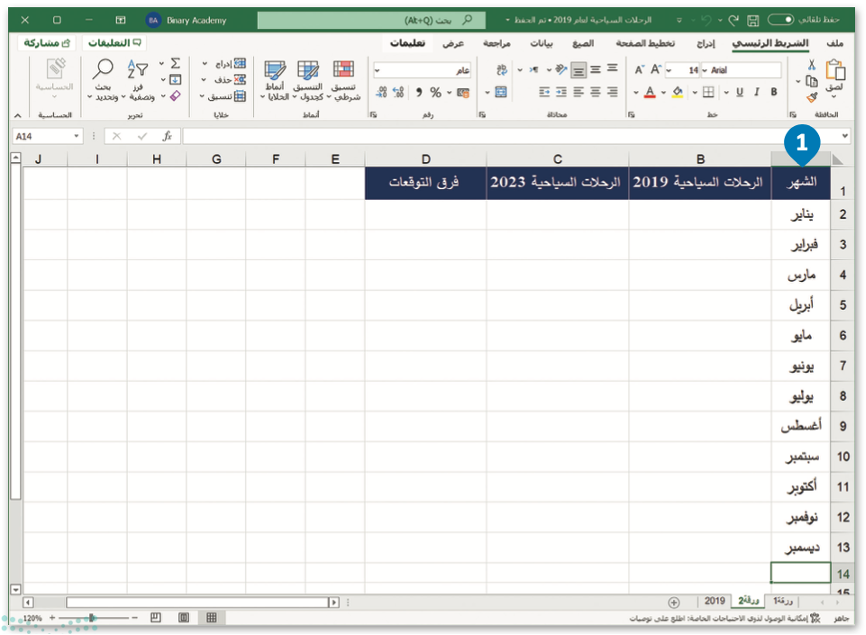This screenshot has width=866, height=635.
Task: Apply the red font color A
Action: pyautogui.click(x=650, y=92)
